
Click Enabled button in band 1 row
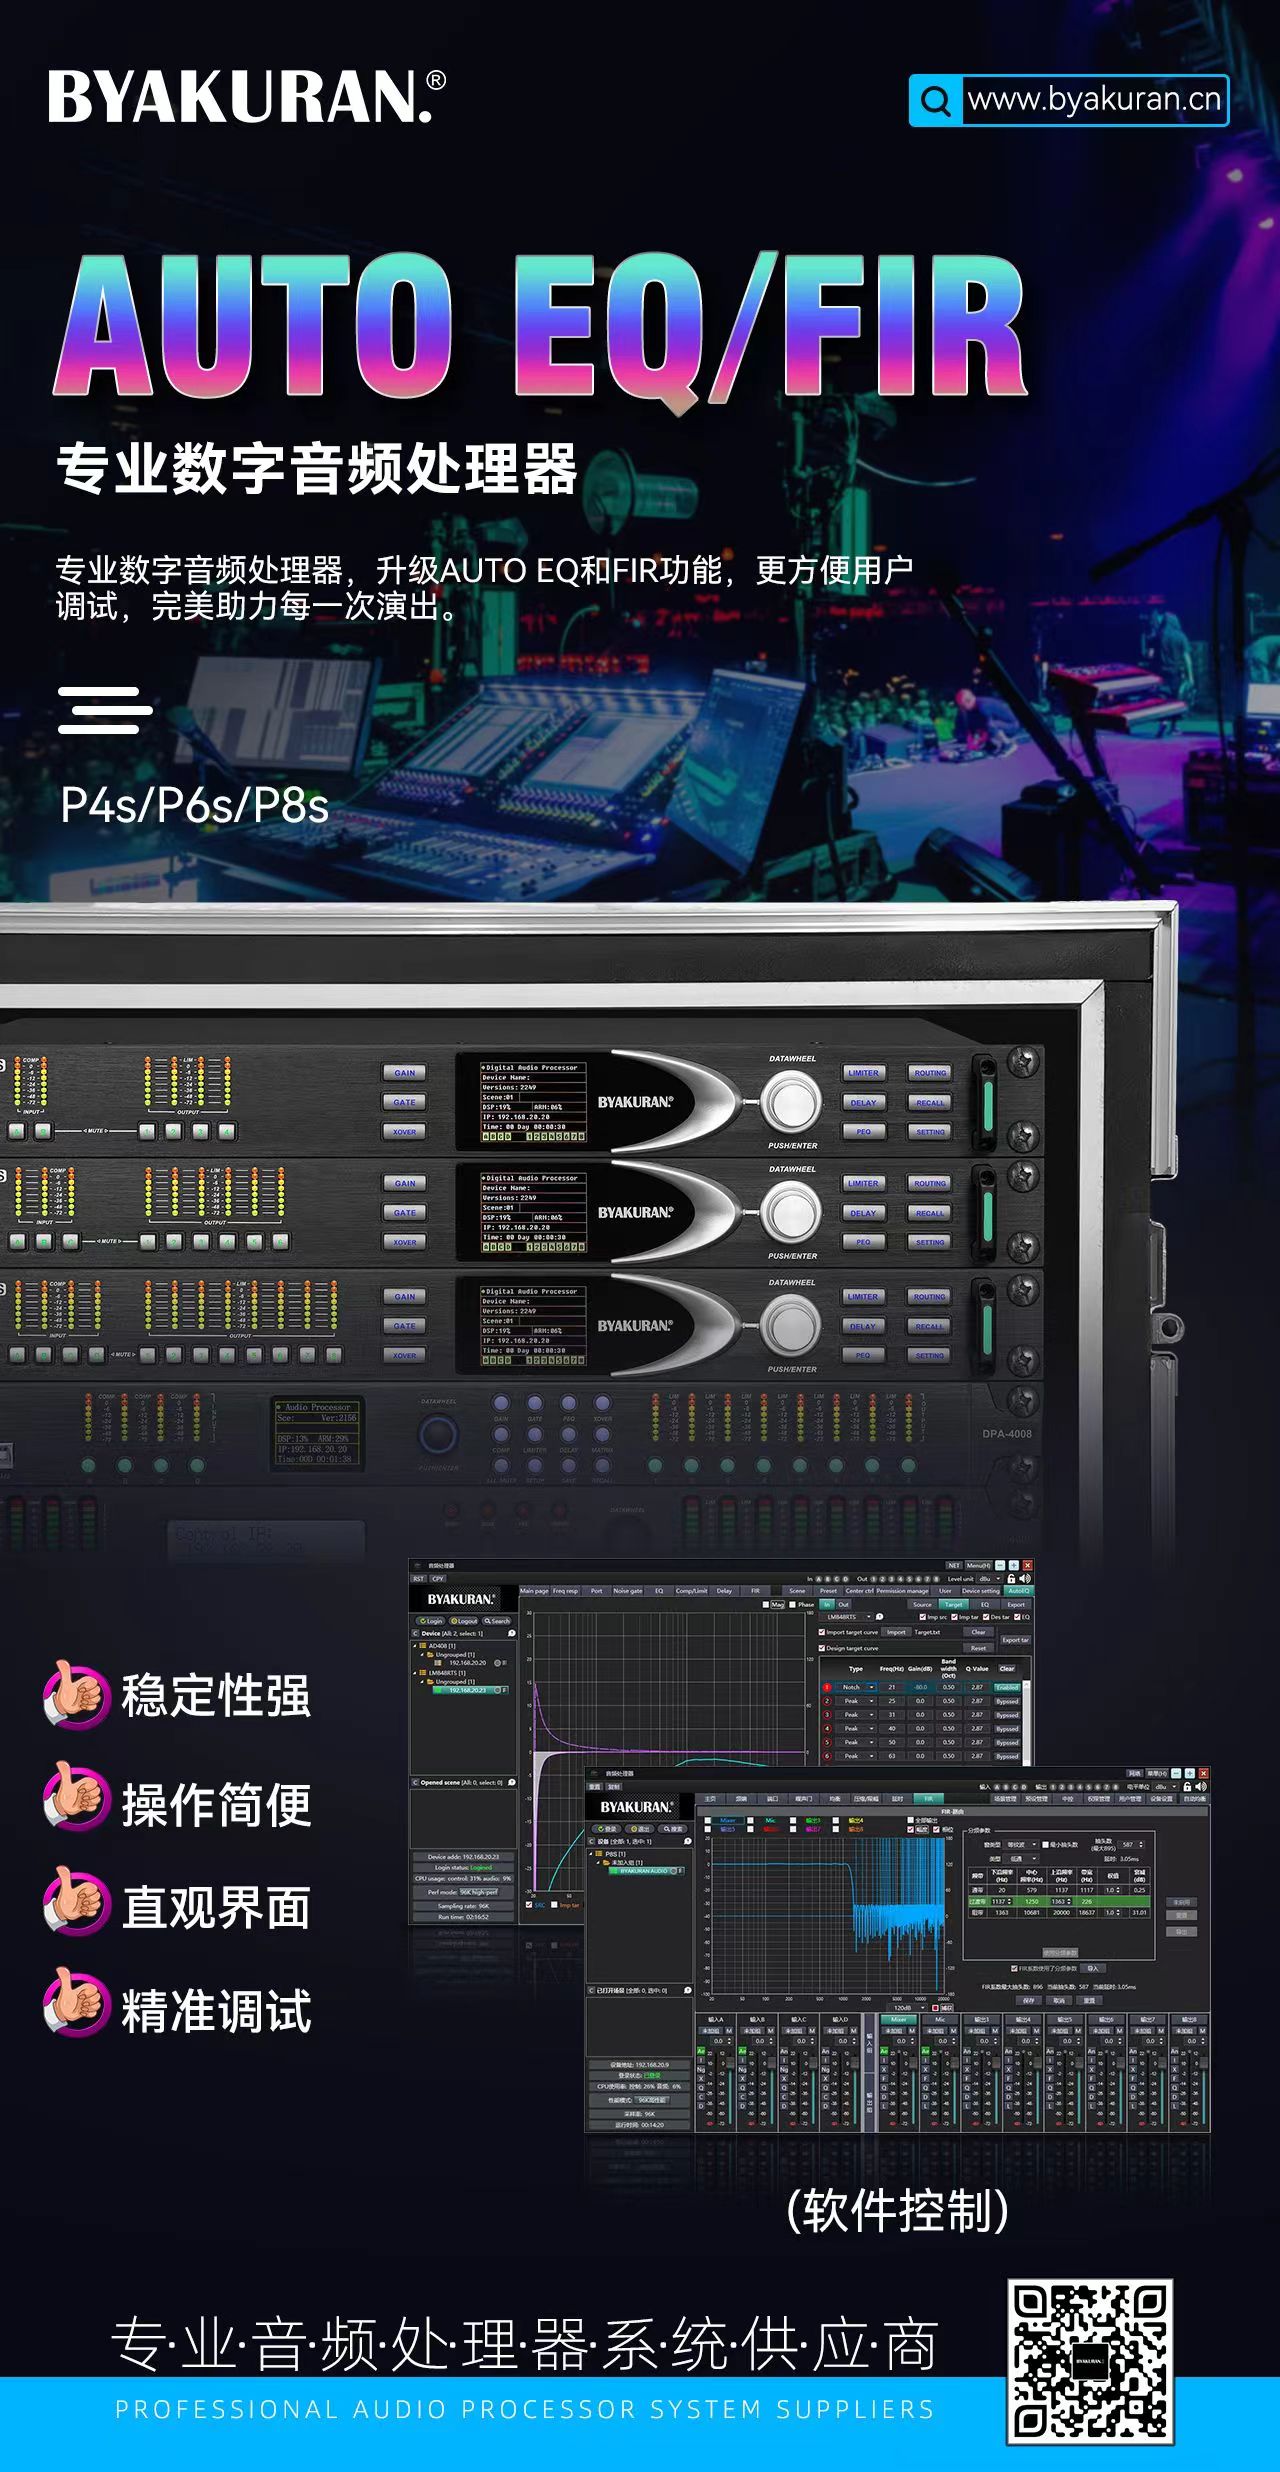[x=1007, y=1687]
